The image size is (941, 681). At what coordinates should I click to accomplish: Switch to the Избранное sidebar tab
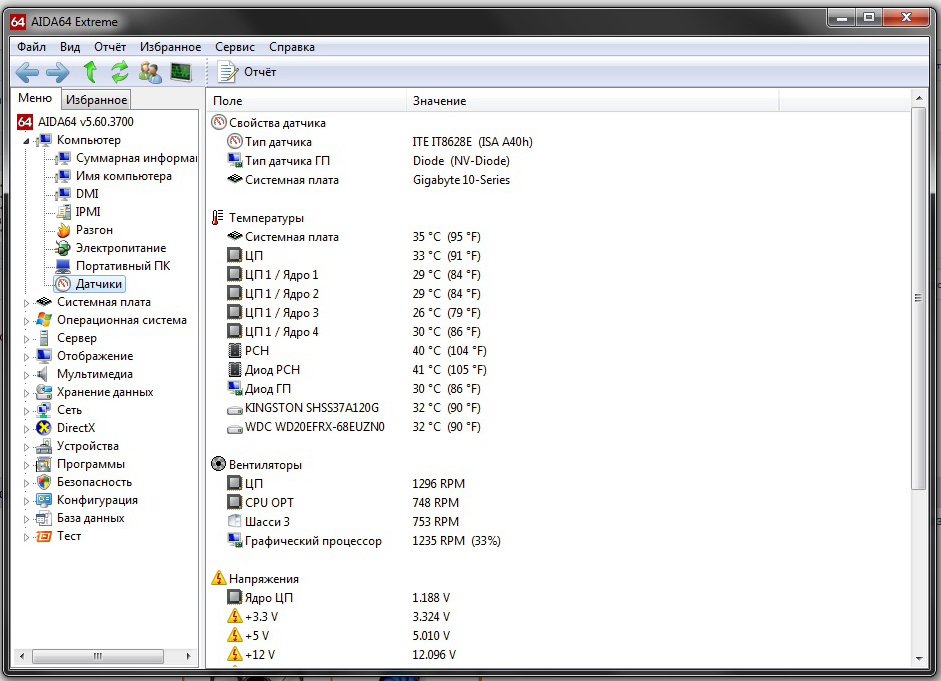[96, 100]
